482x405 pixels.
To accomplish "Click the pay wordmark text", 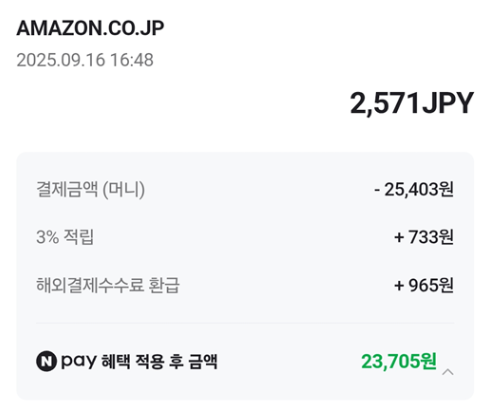I will pyautogui.click(x=79, y=362).
